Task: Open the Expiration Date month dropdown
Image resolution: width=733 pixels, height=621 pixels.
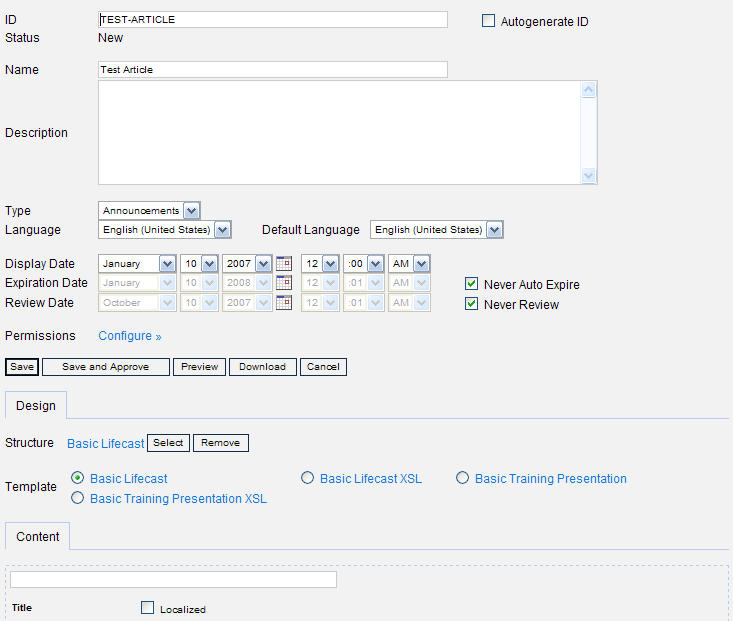Action: [x=137, y=283]
